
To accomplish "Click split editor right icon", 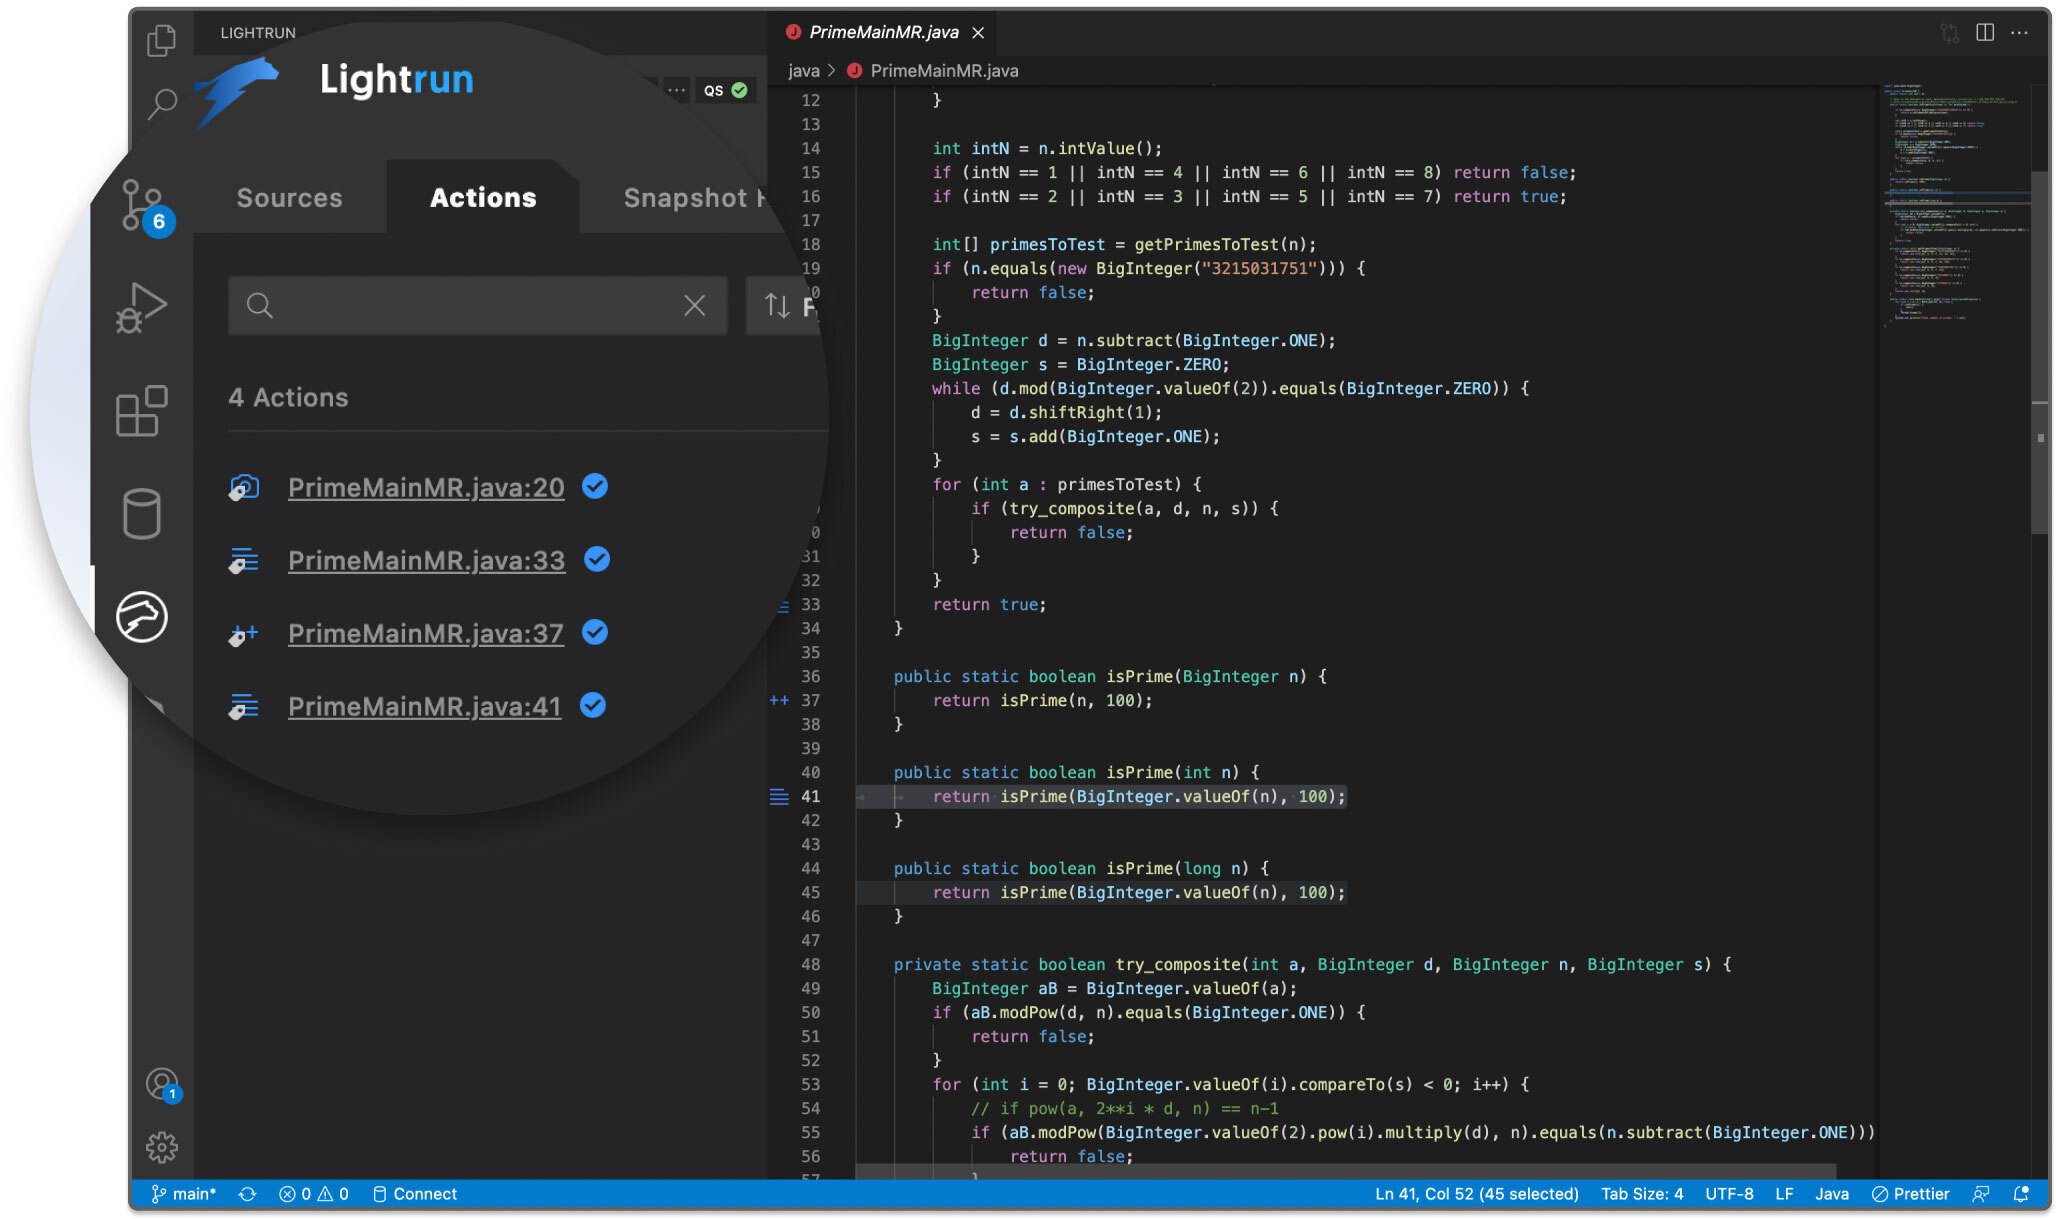I will pyautogui.click(x=1985, y=33).
